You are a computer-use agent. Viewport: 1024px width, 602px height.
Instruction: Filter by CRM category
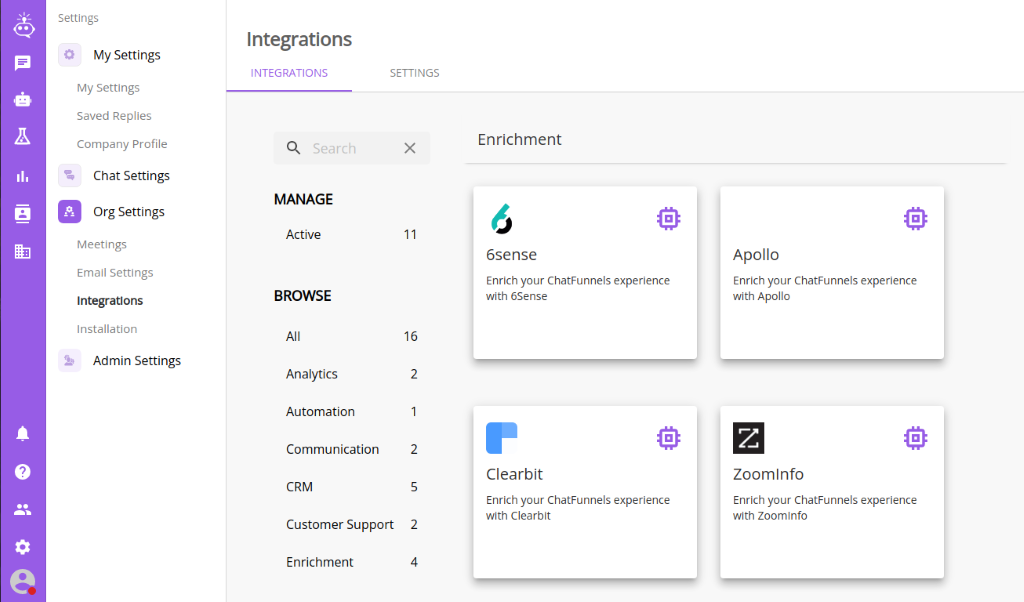coord(351,486)
